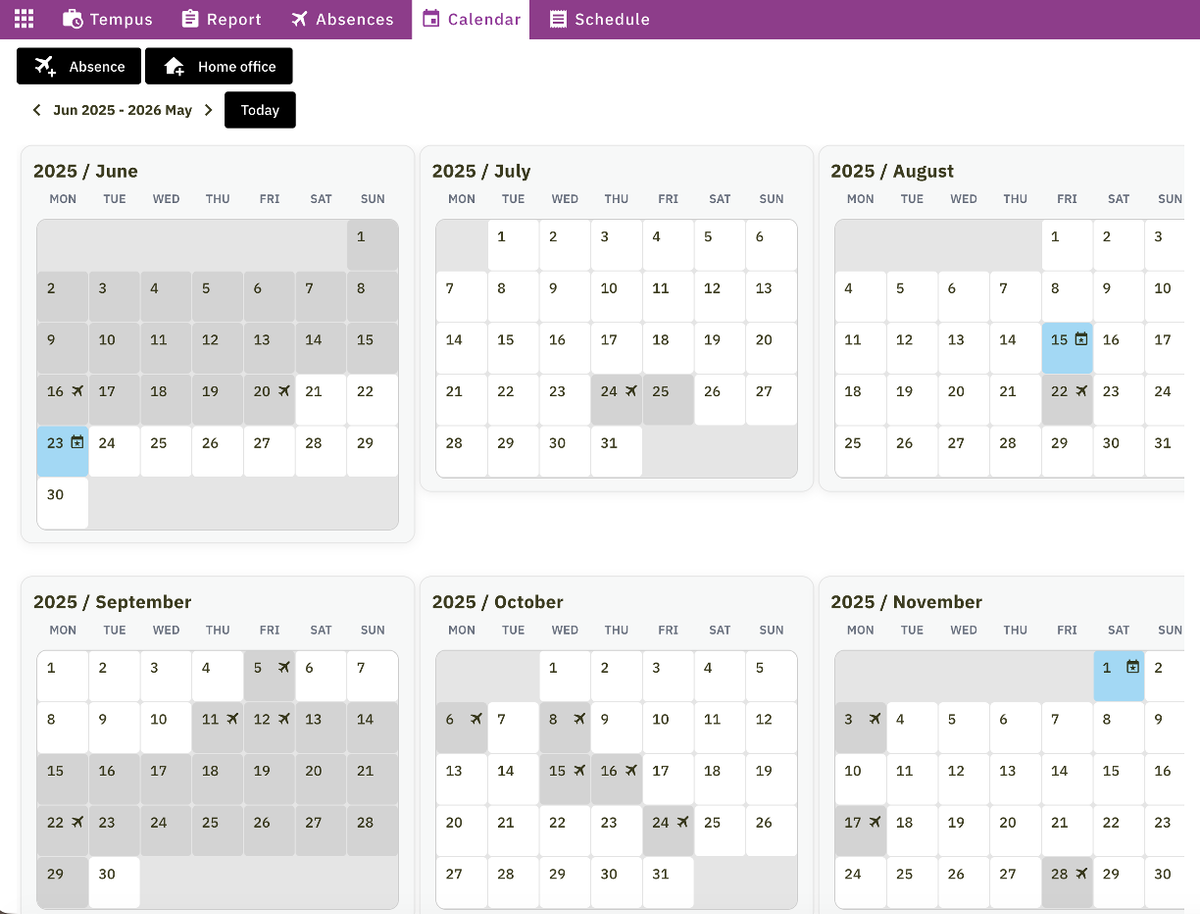
Task: Click the airplane icon on September 5
Action: click(284, 667)
